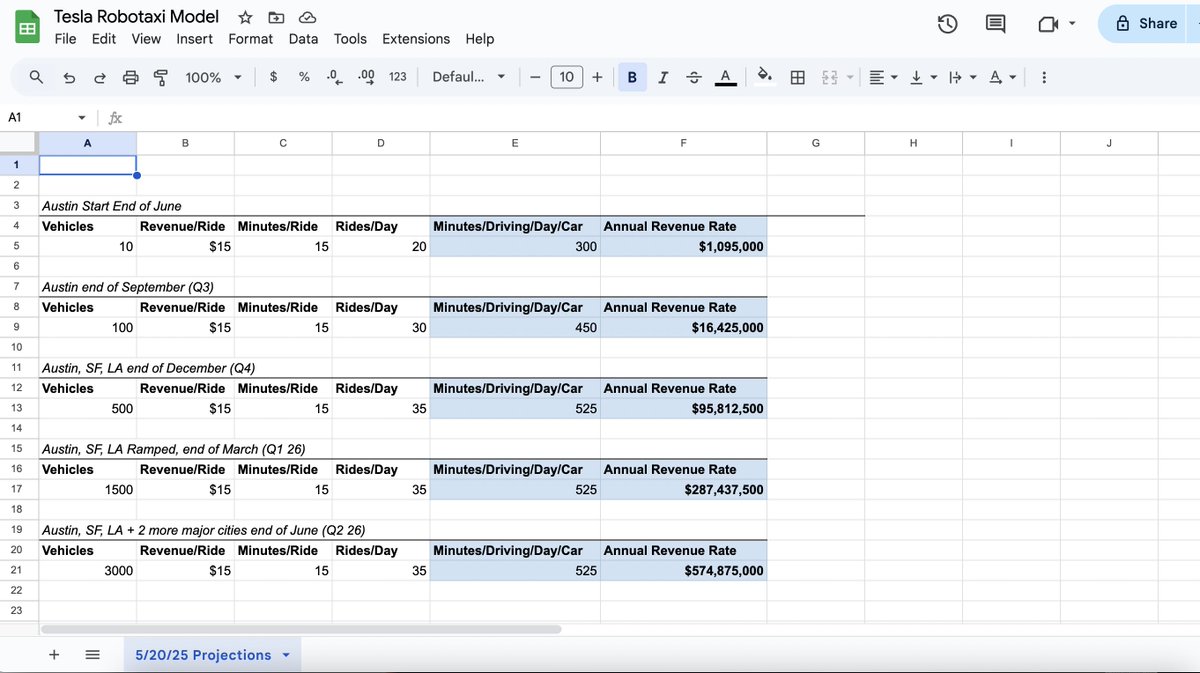Open the Edit menu

[x=104, y=39]
